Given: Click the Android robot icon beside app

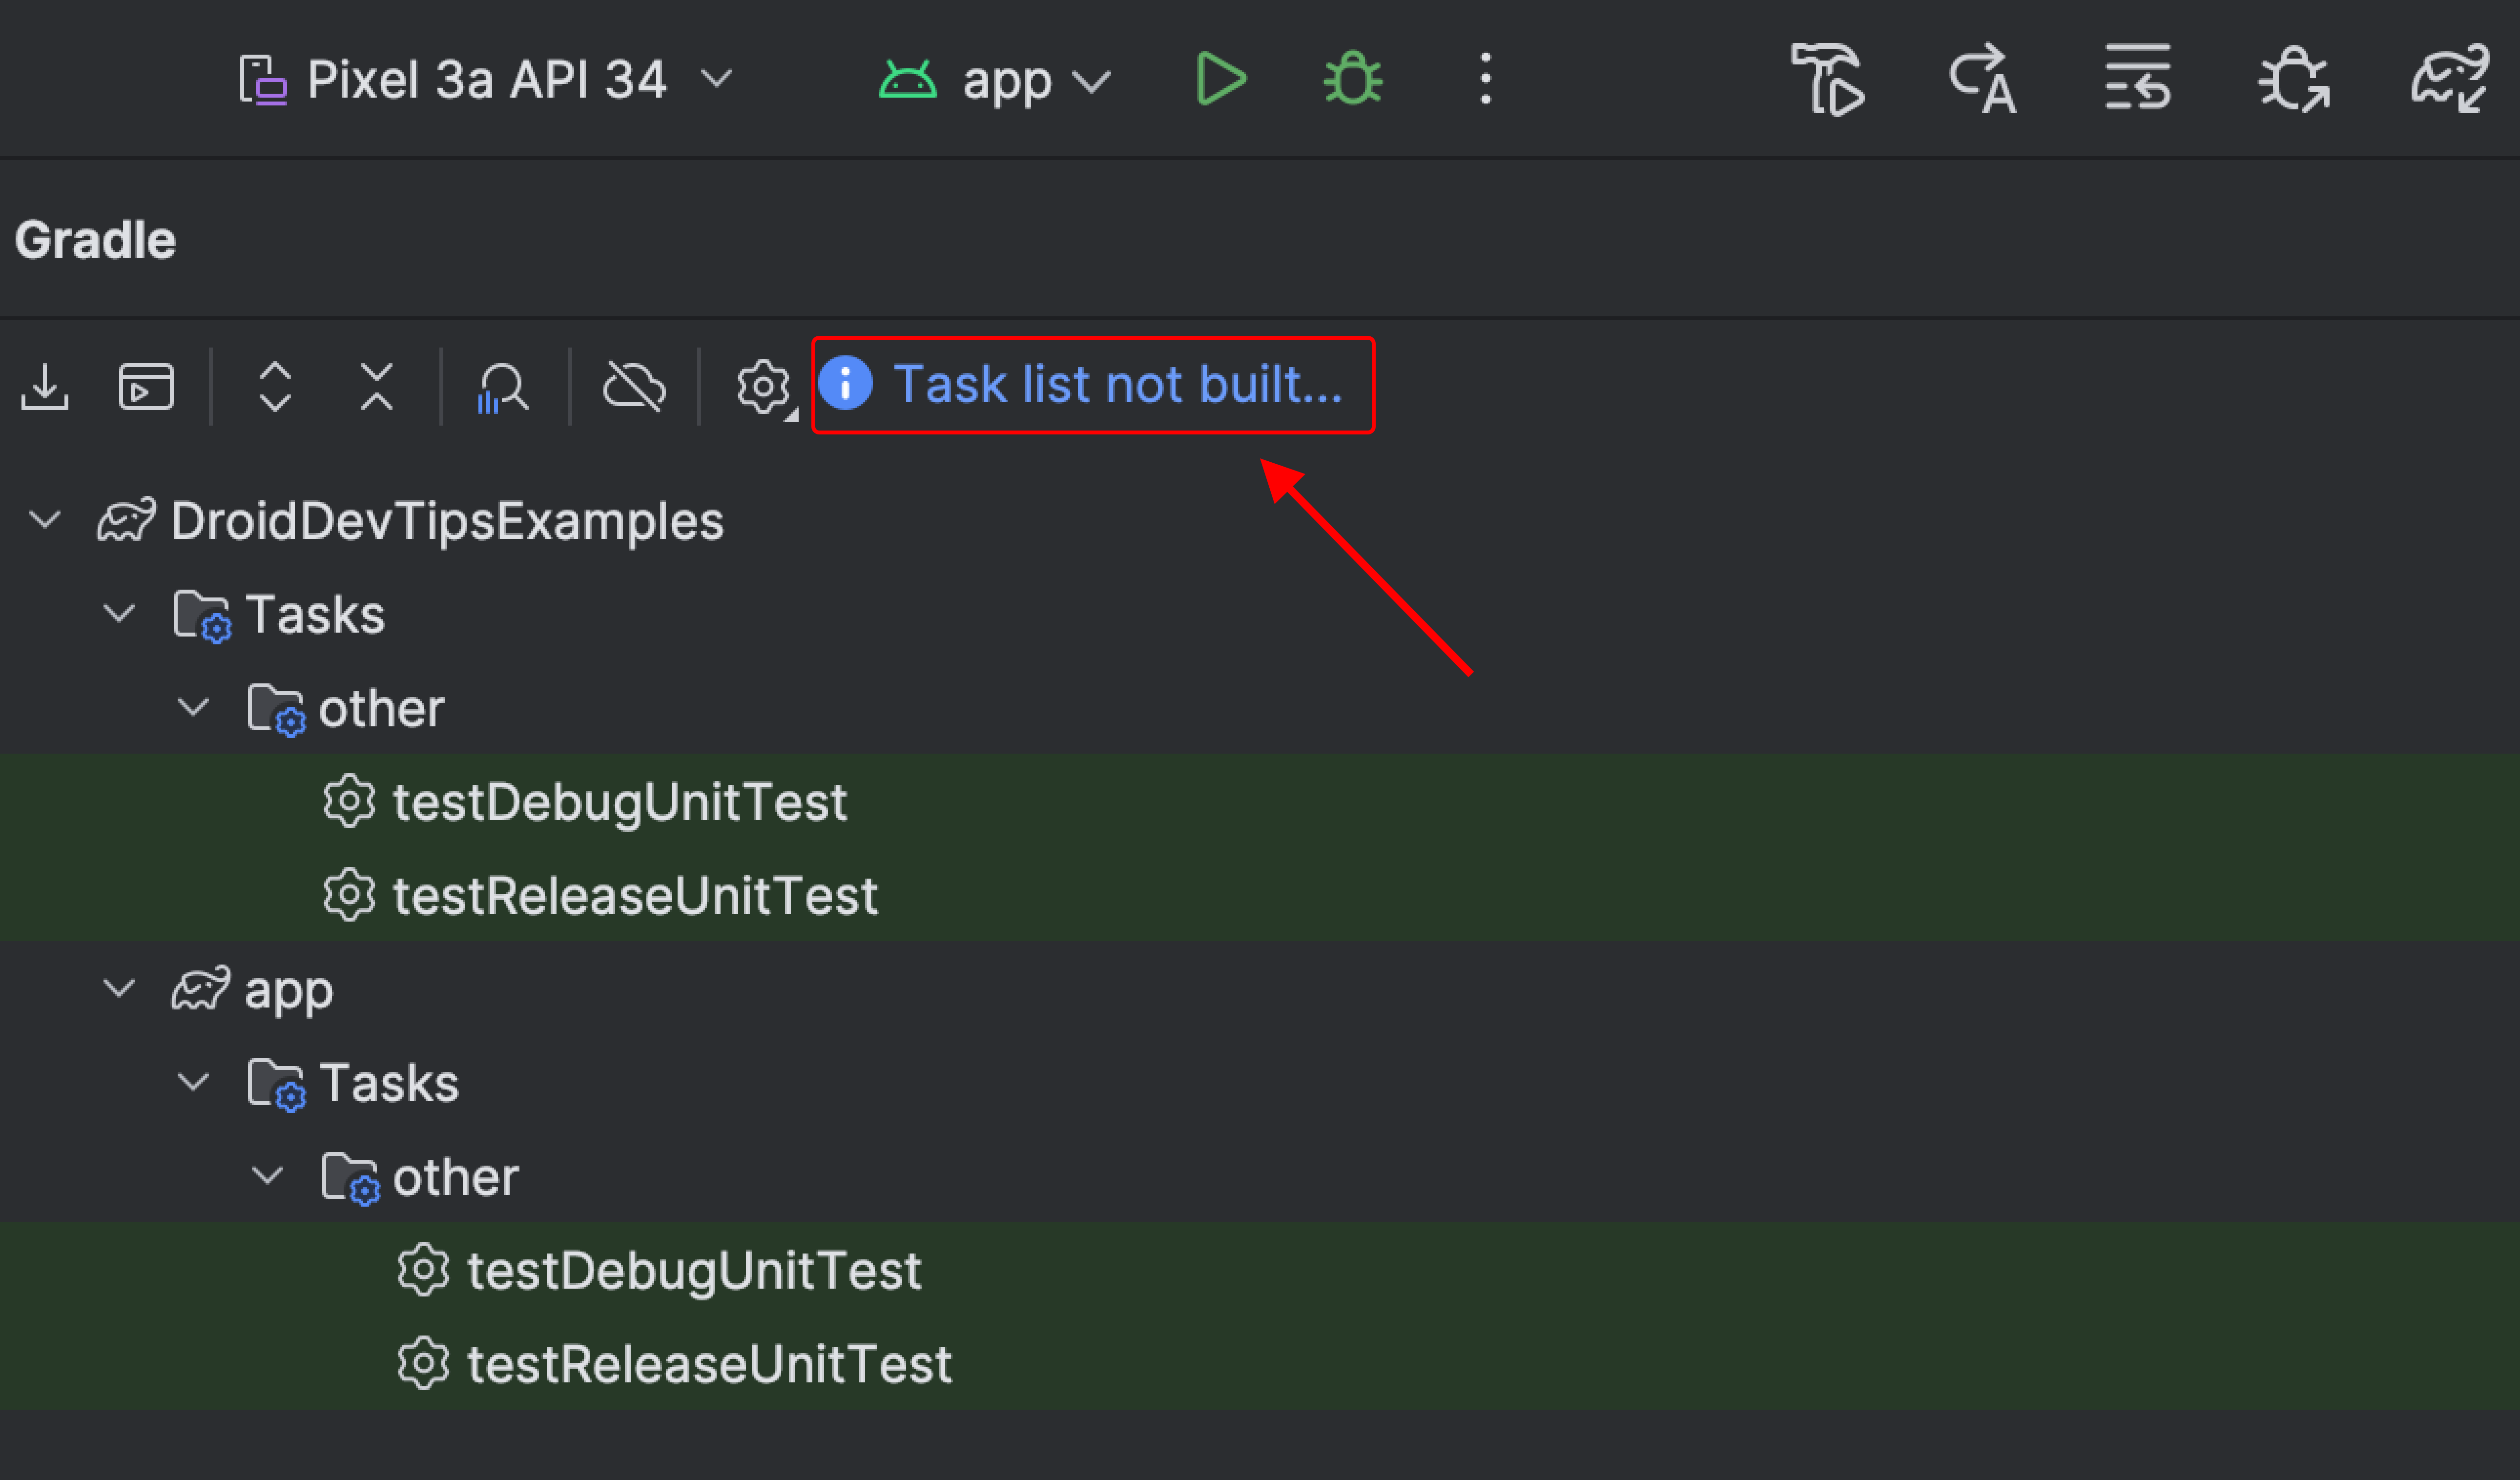Looking at the screenshot, I should (x=907, y=80).
